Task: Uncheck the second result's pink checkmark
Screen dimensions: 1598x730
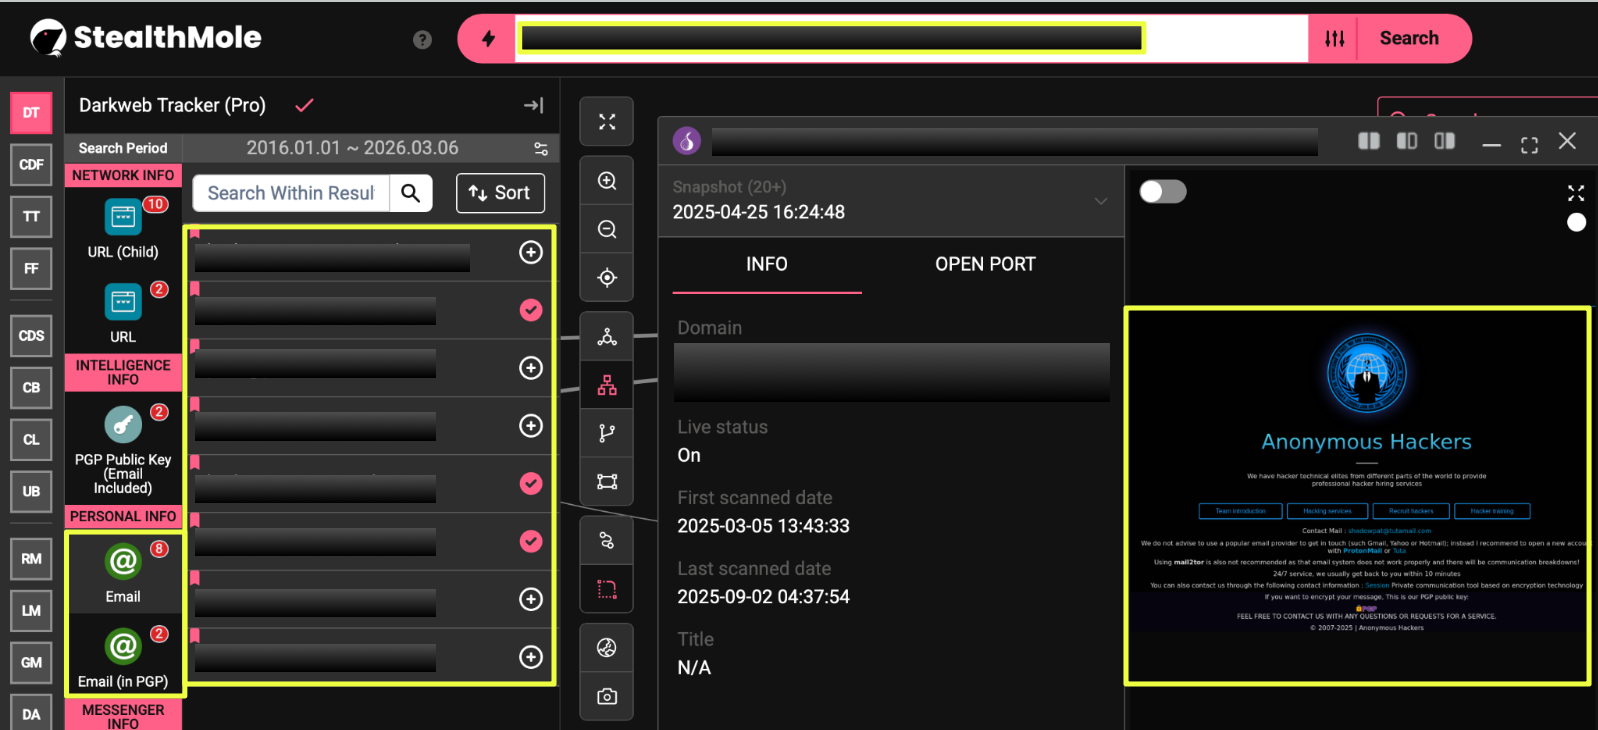Action: point(531,310)
